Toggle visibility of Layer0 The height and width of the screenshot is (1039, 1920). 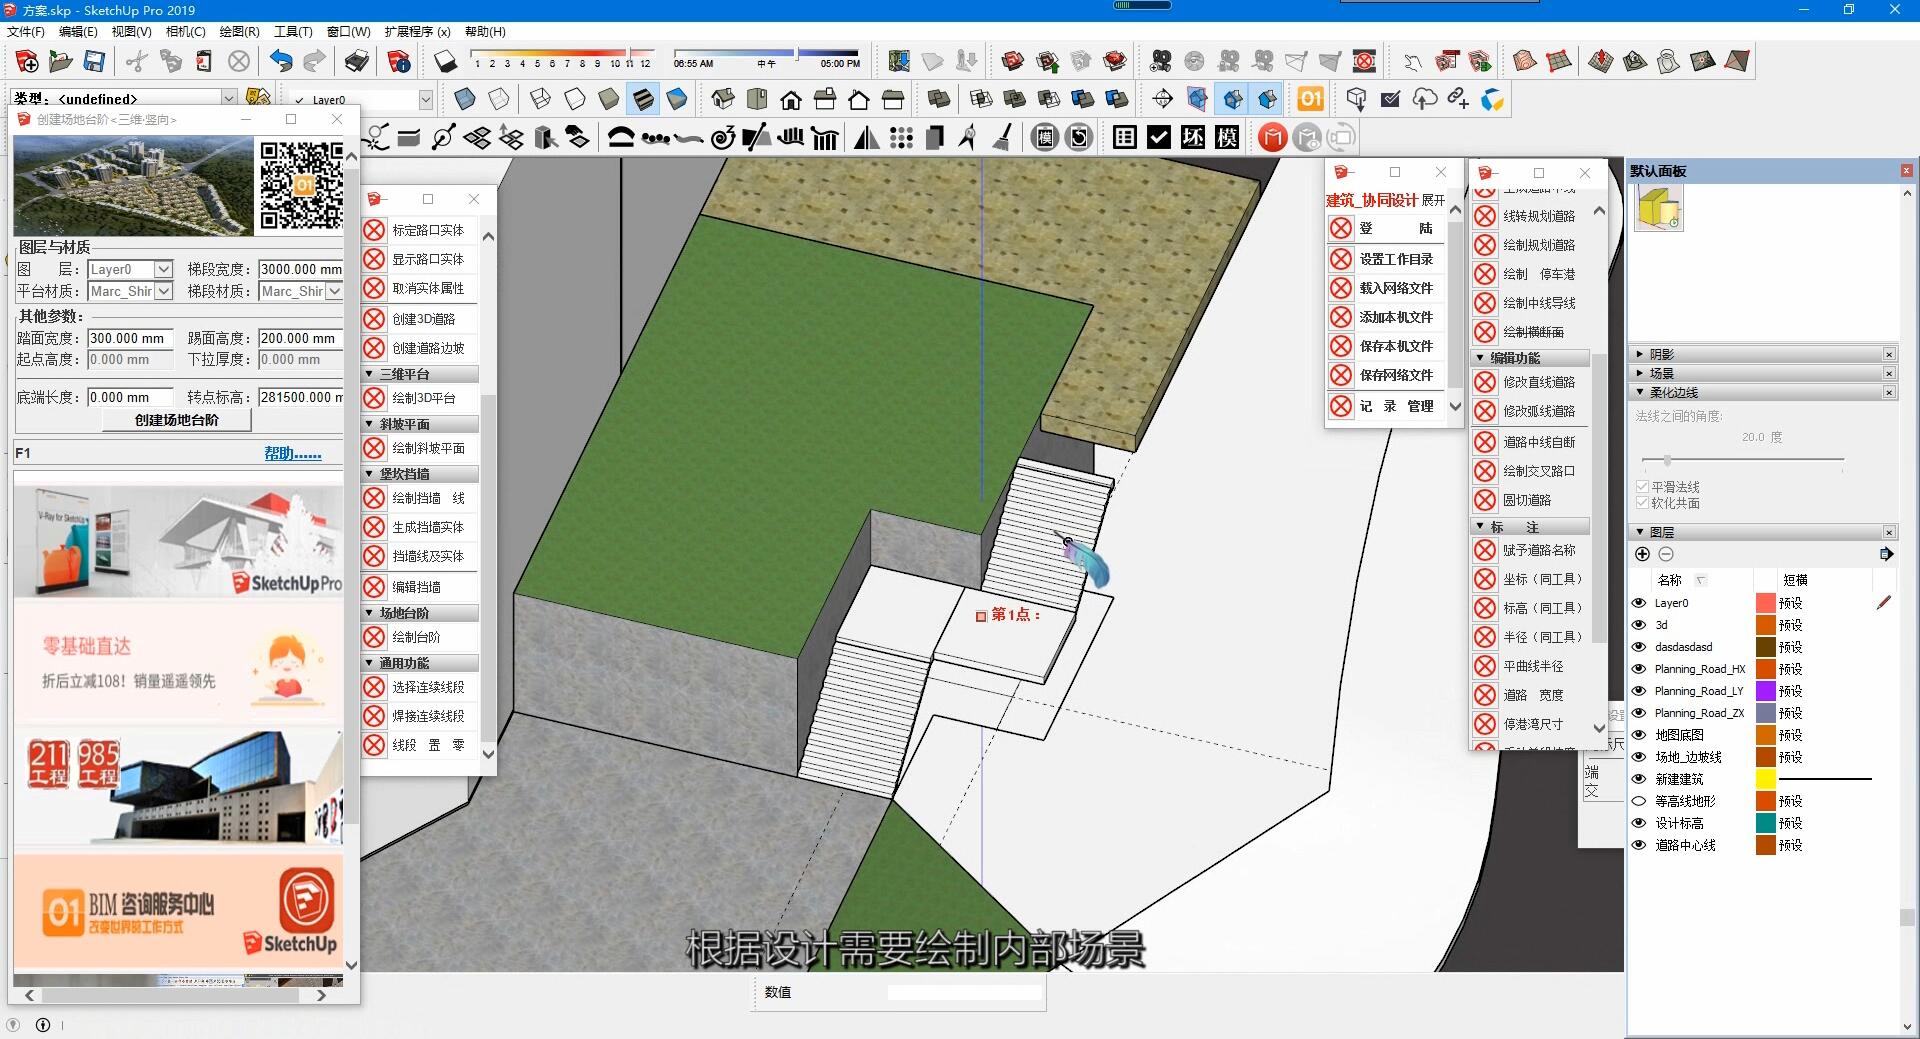click(1639, 603)
